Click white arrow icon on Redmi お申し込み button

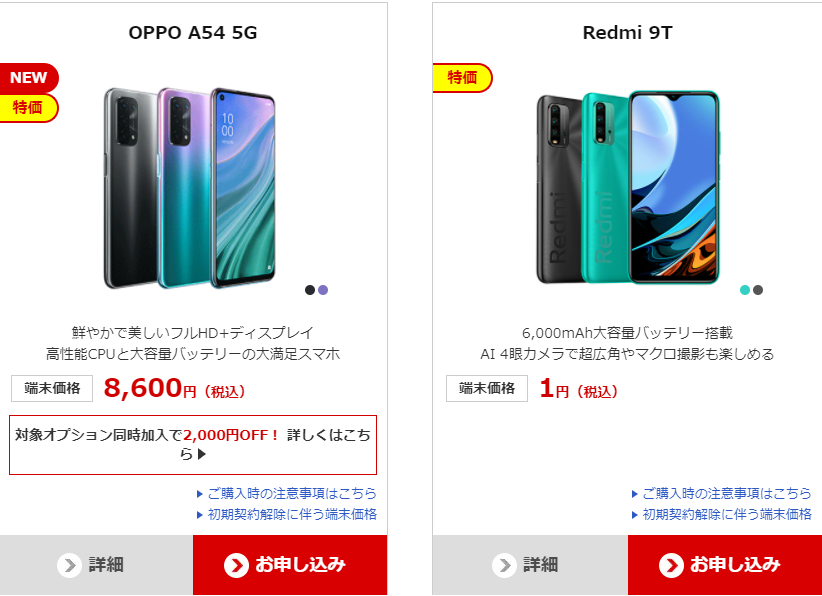[672, 565]
